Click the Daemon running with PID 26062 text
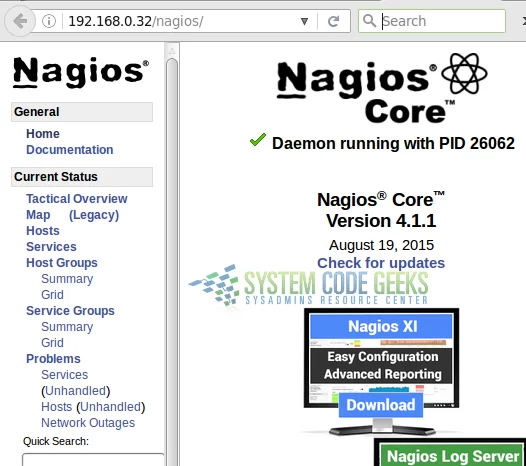 pyautogui.click(x=393, y=144)
